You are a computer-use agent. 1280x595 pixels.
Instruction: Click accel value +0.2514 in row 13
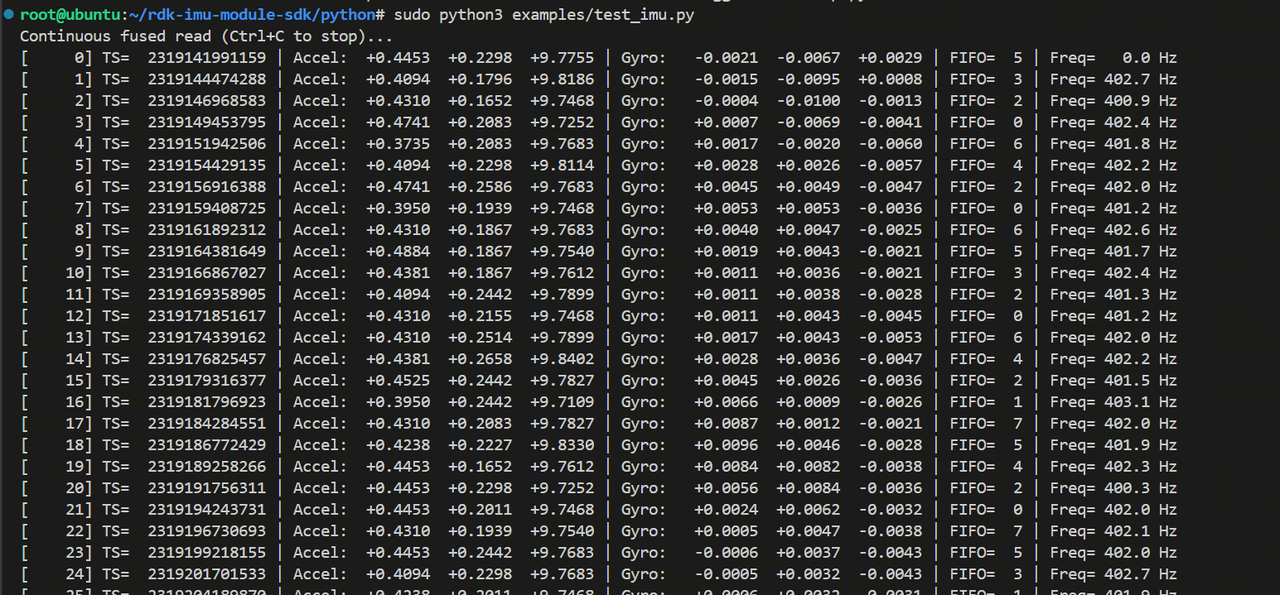480,337
